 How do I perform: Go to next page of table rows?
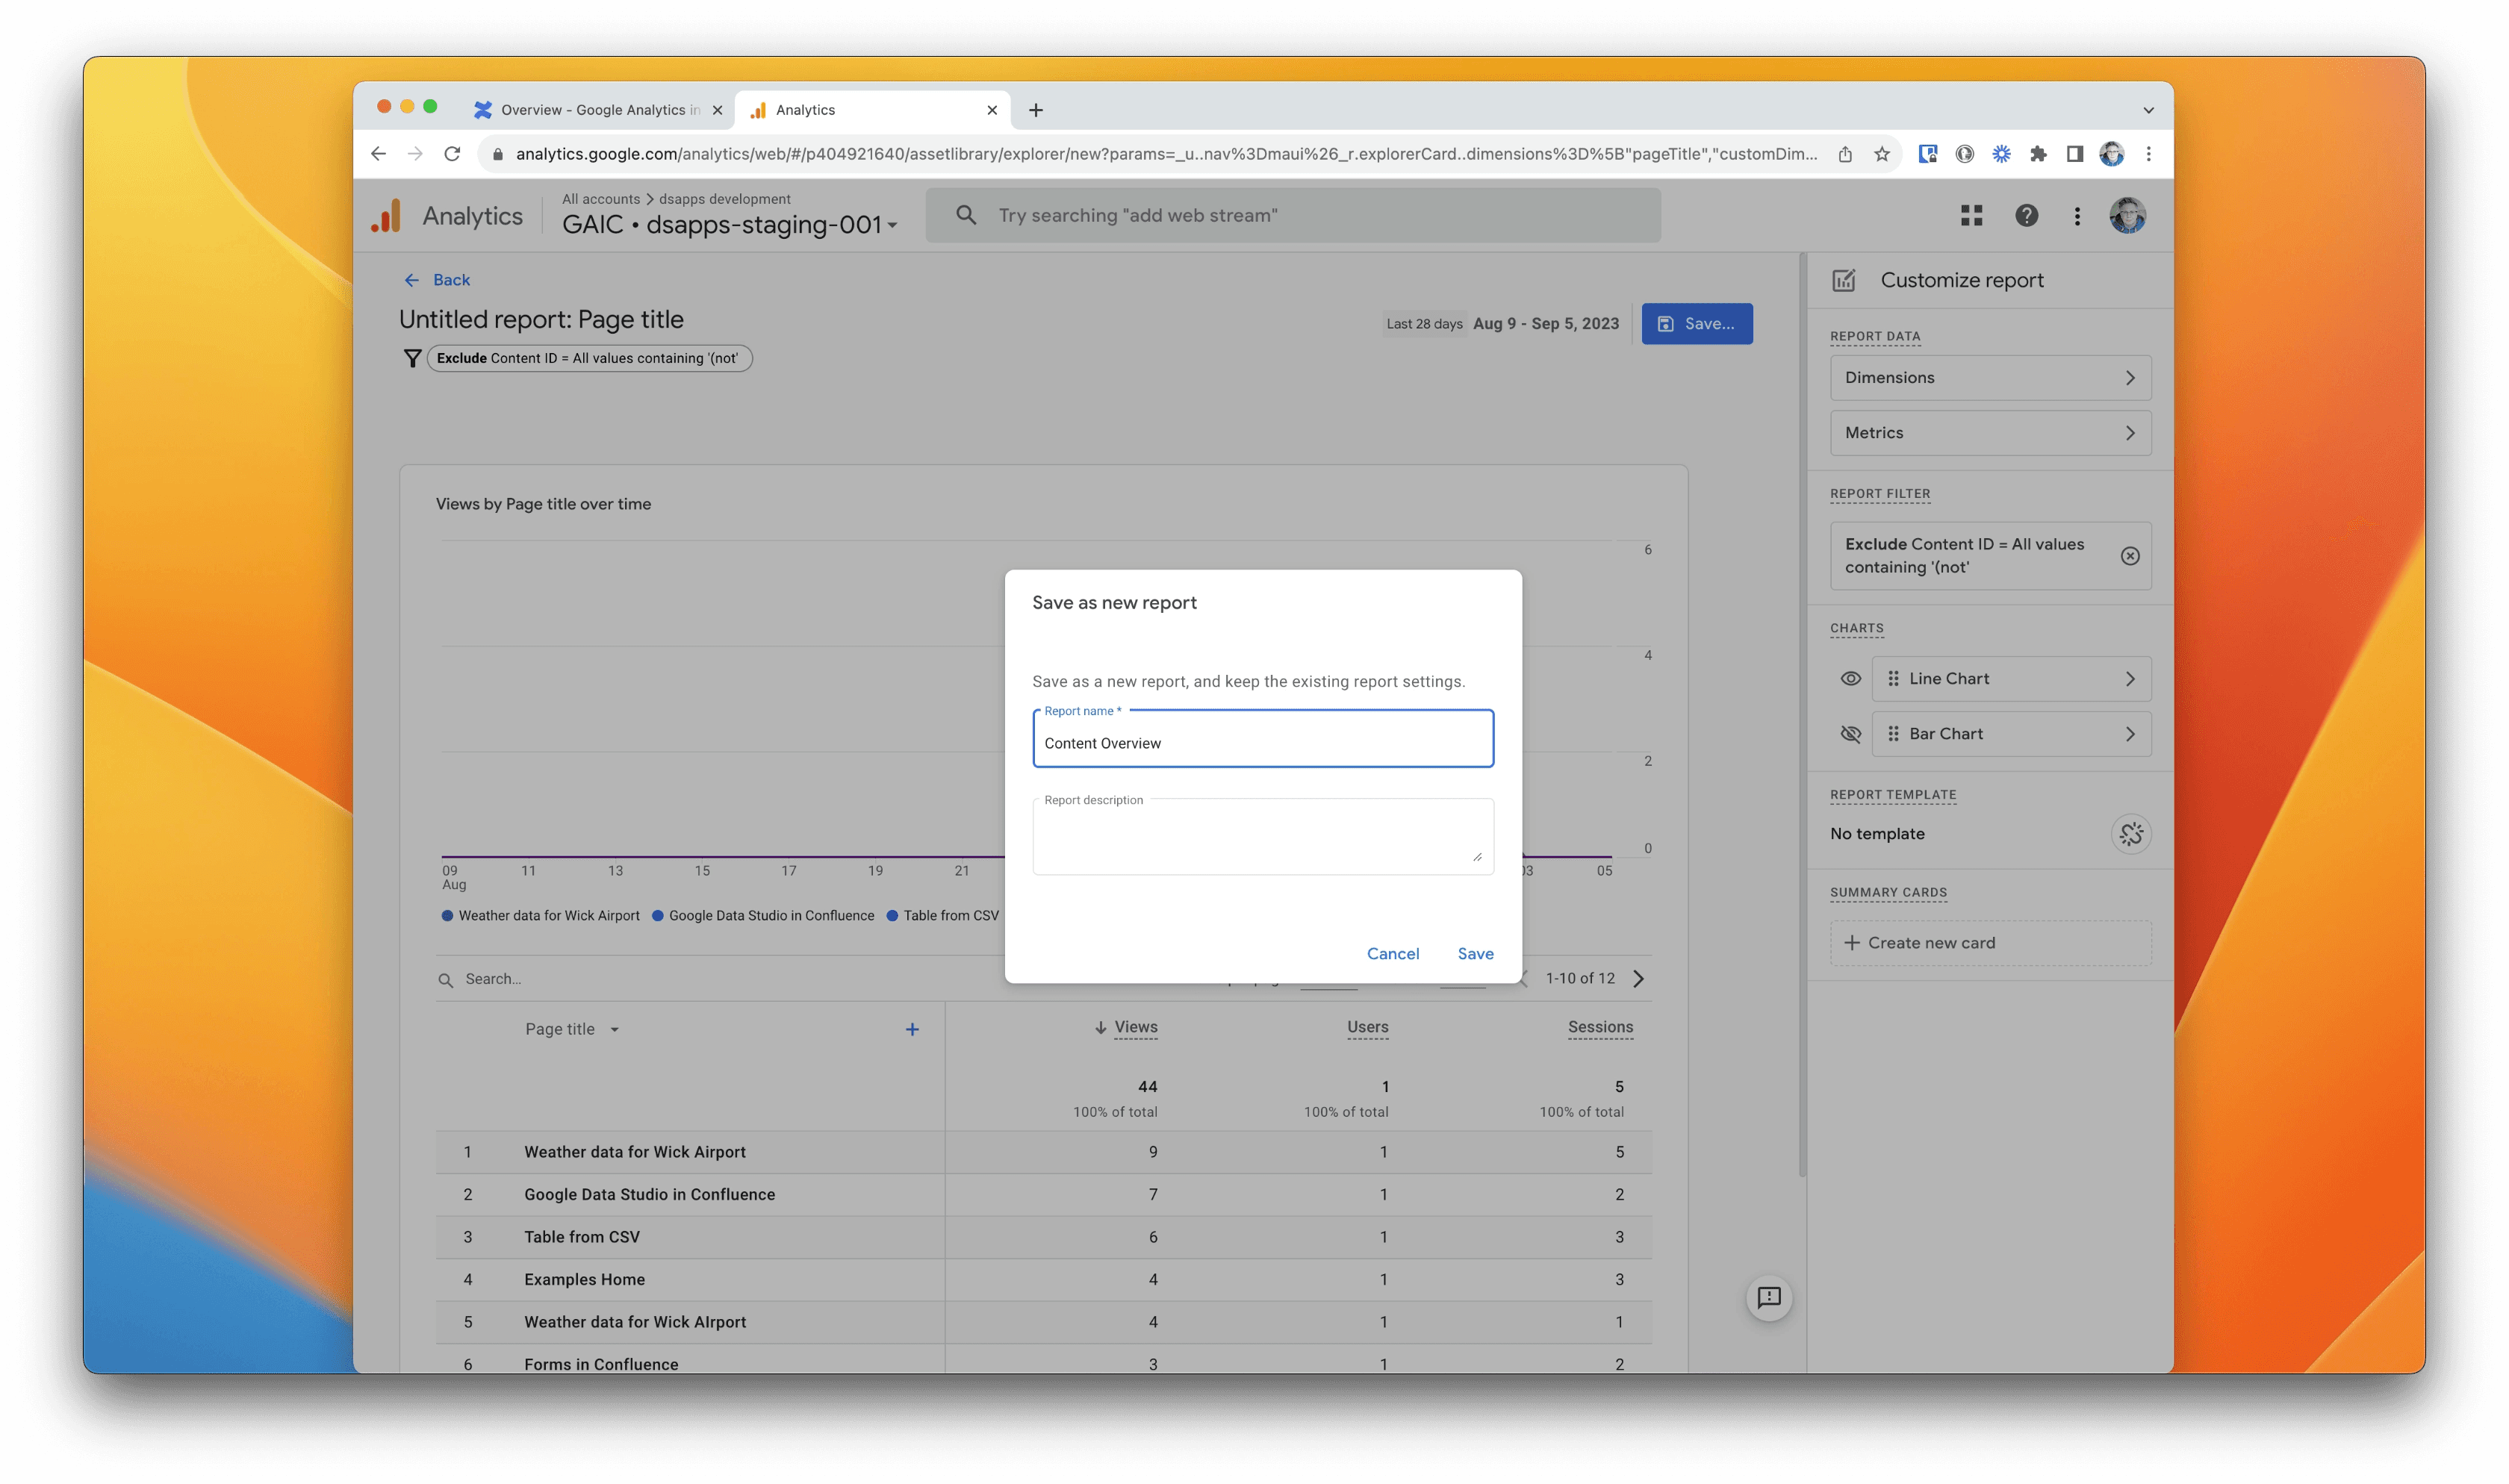1638,979
